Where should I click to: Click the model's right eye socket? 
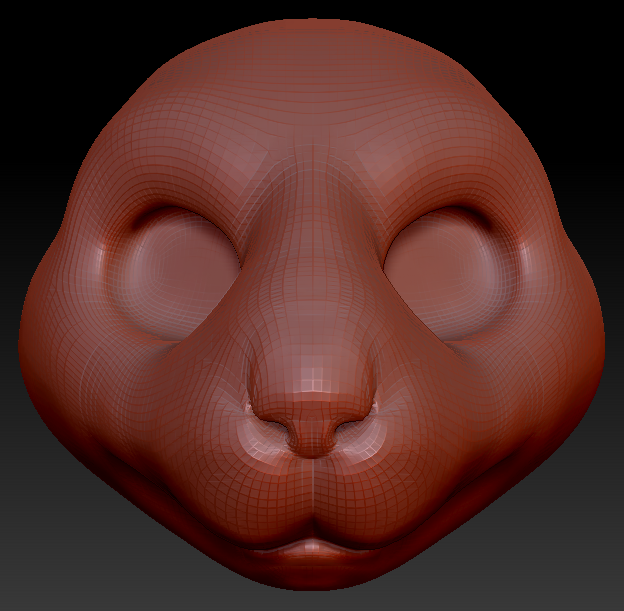tap(445, 267)
